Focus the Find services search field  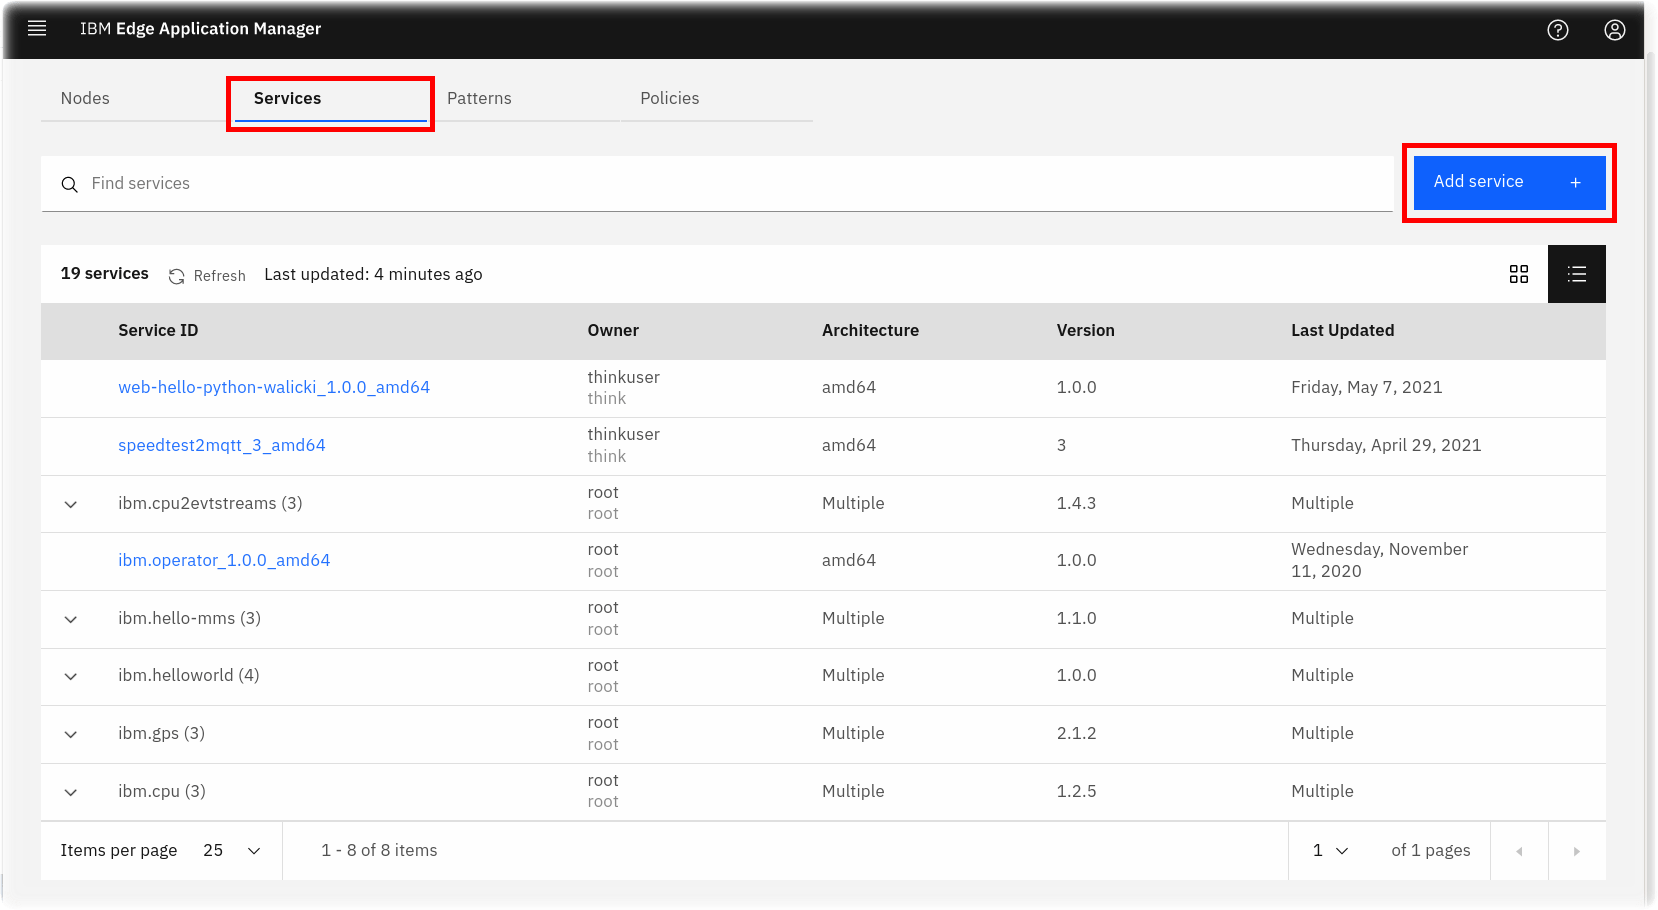tap(717, 184)
